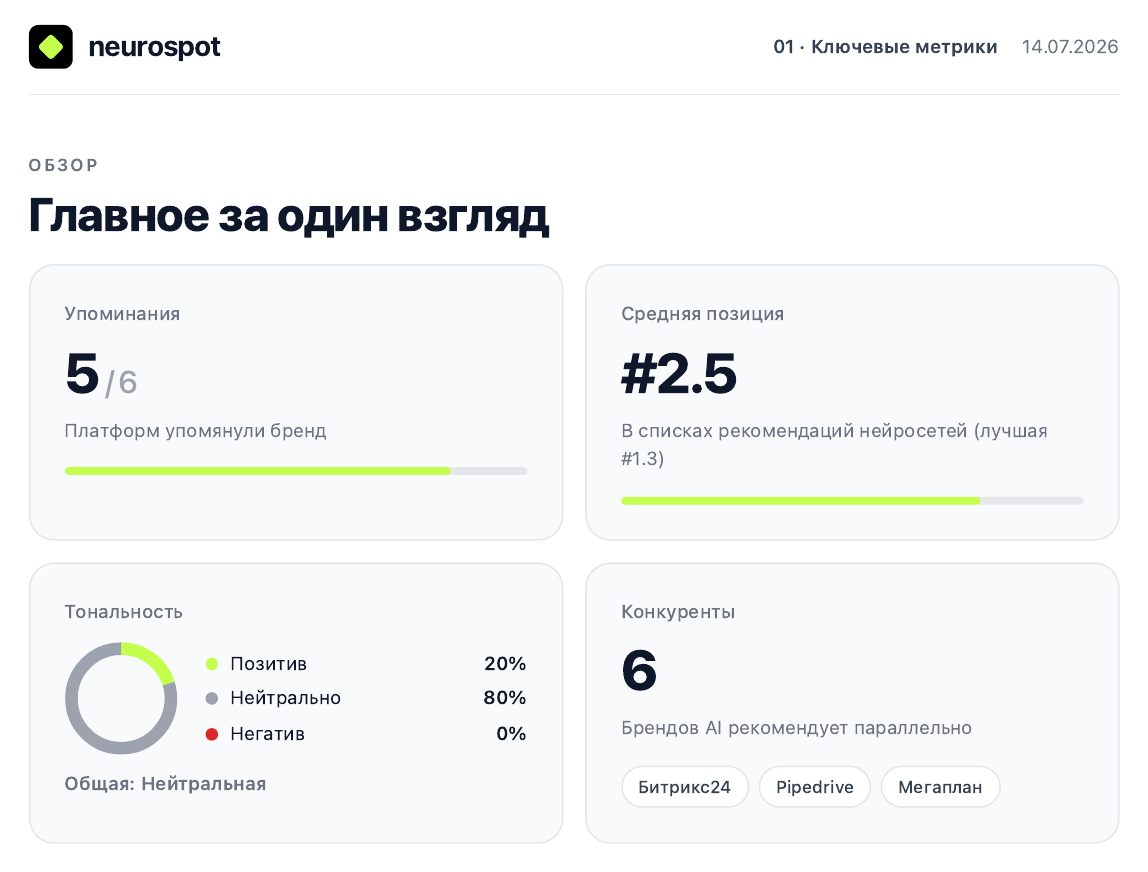
Task: Click the date 14.07.2026
Action: [x=1070, y=47]
